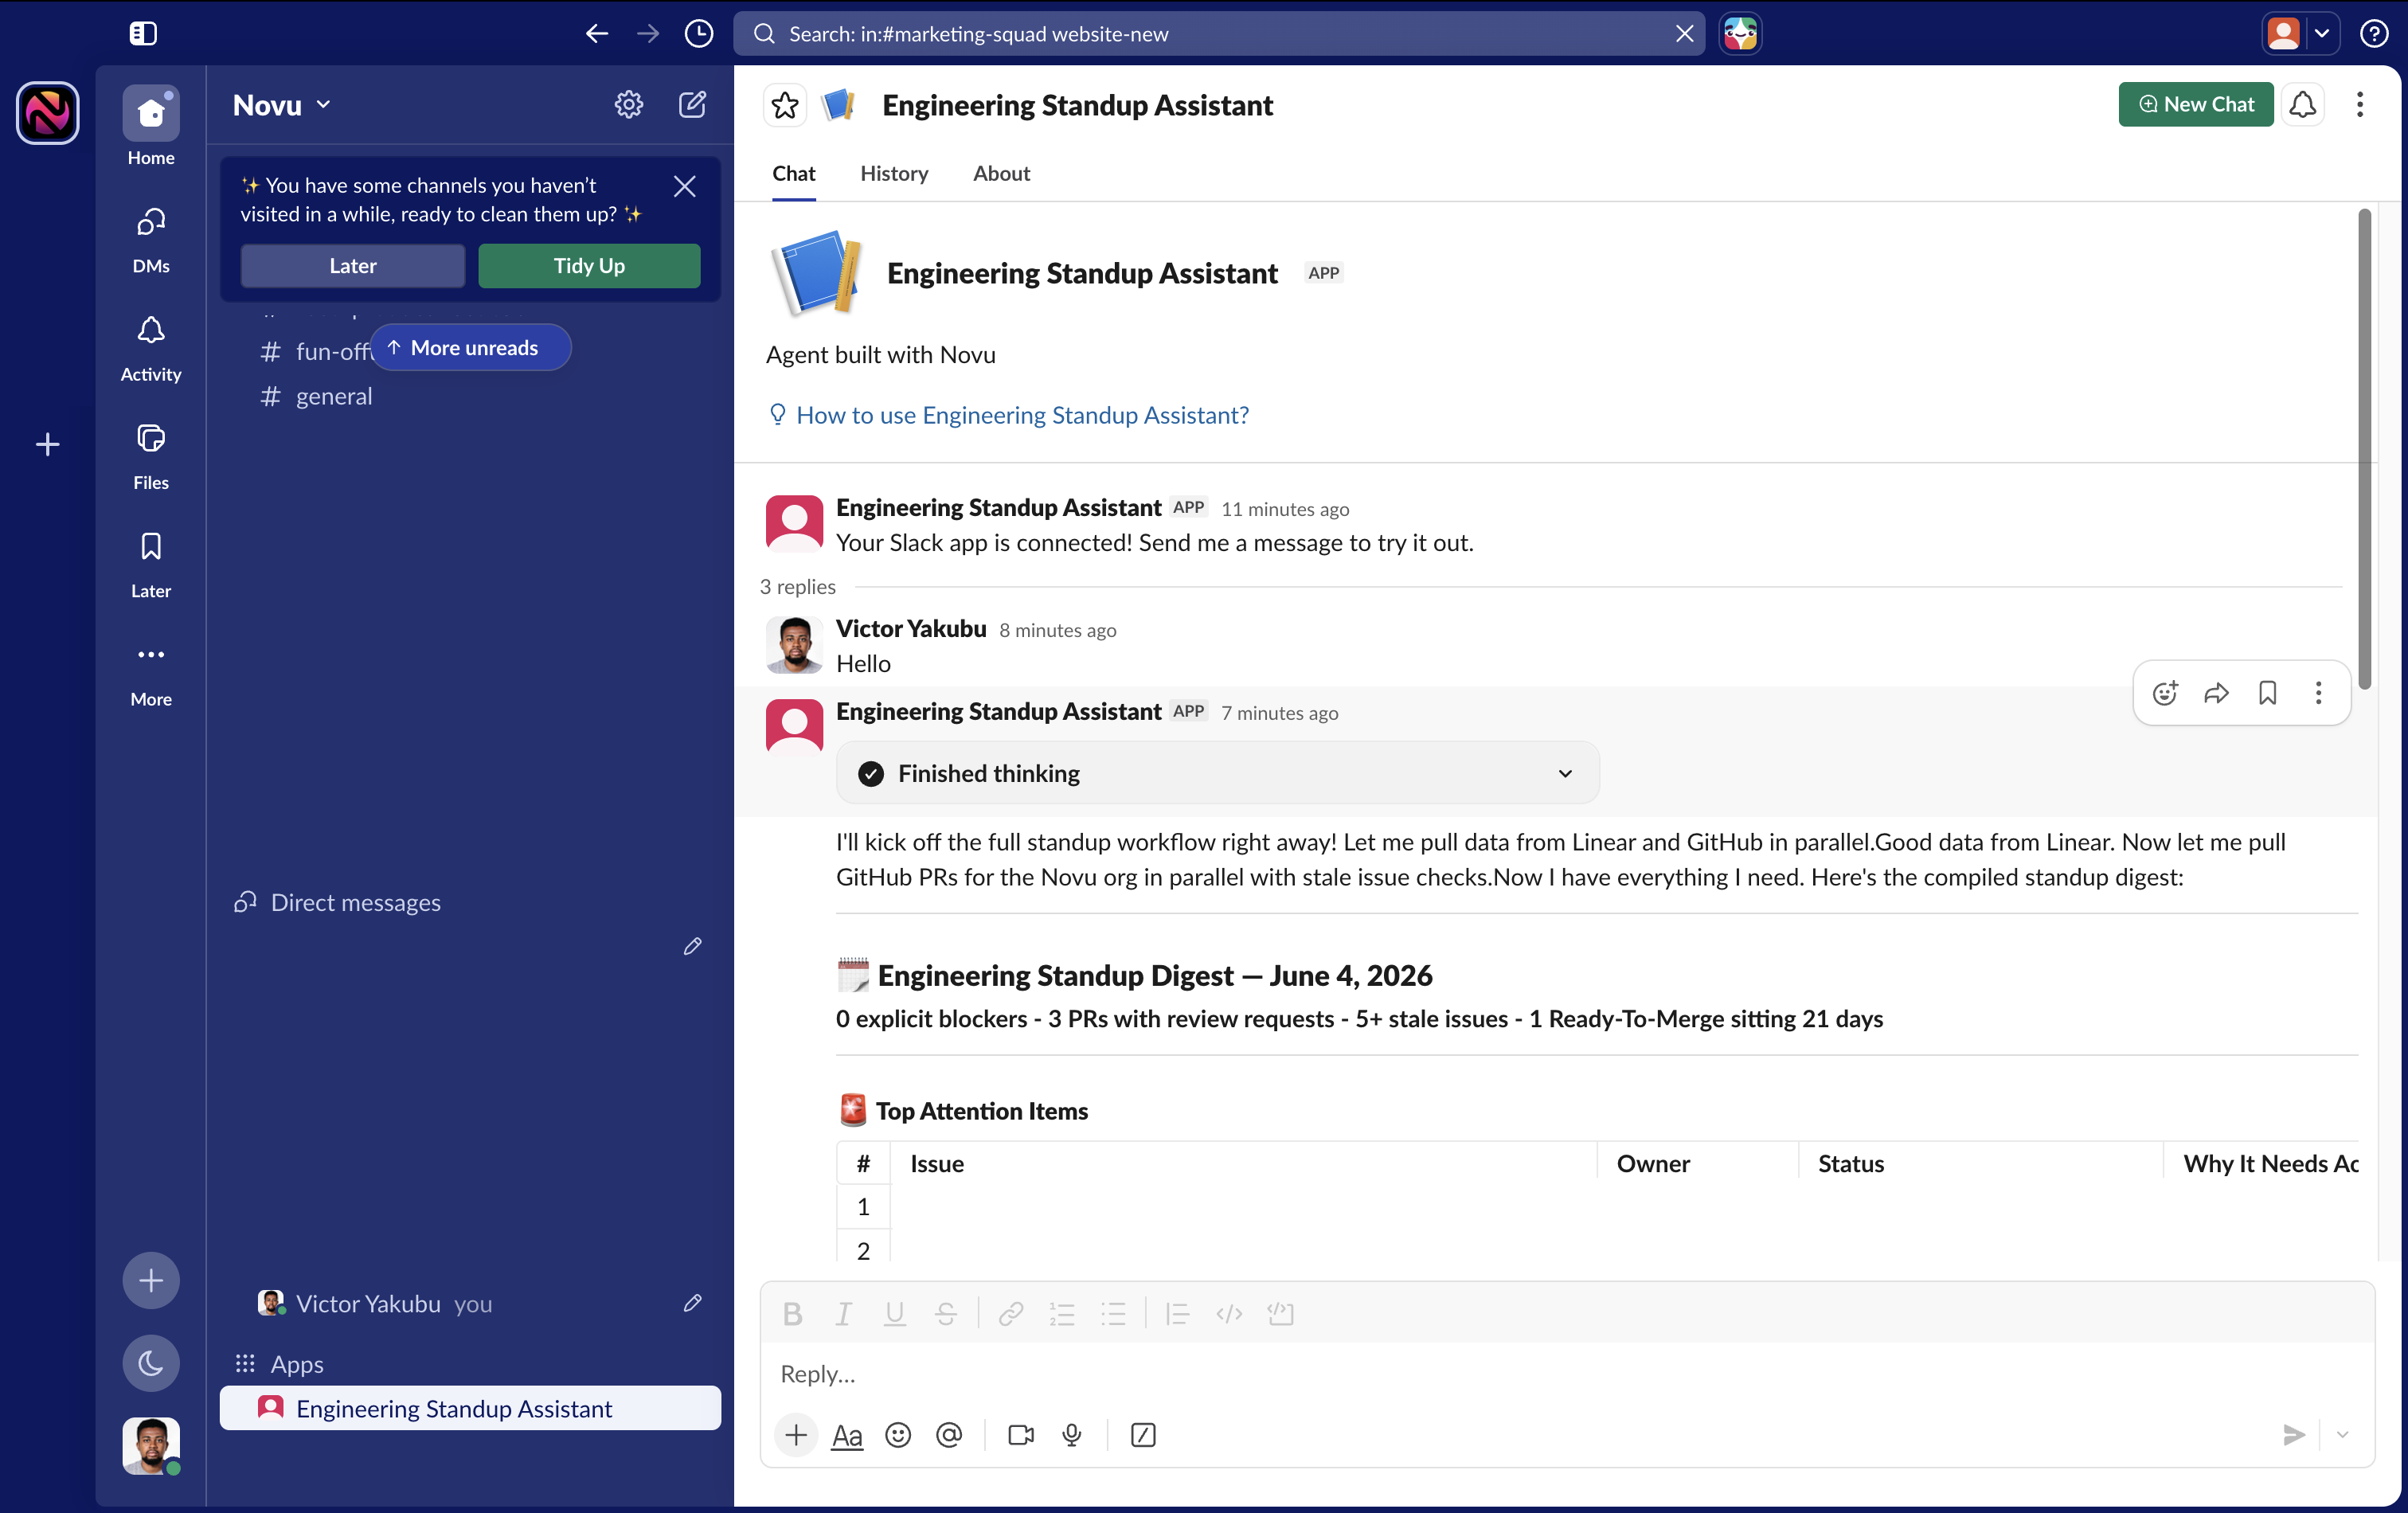This screenshot has width=2408, height=1513.
Task: Add a workspace with the plus icon
Action: tap(48, 444)
